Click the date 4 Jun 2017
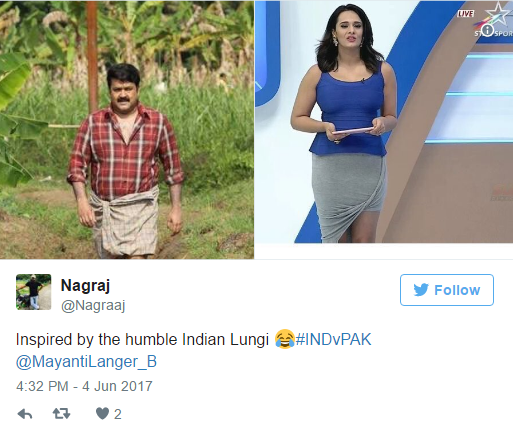Image resolution: width=513 pixels, height=437 pixels. (117, 386)
